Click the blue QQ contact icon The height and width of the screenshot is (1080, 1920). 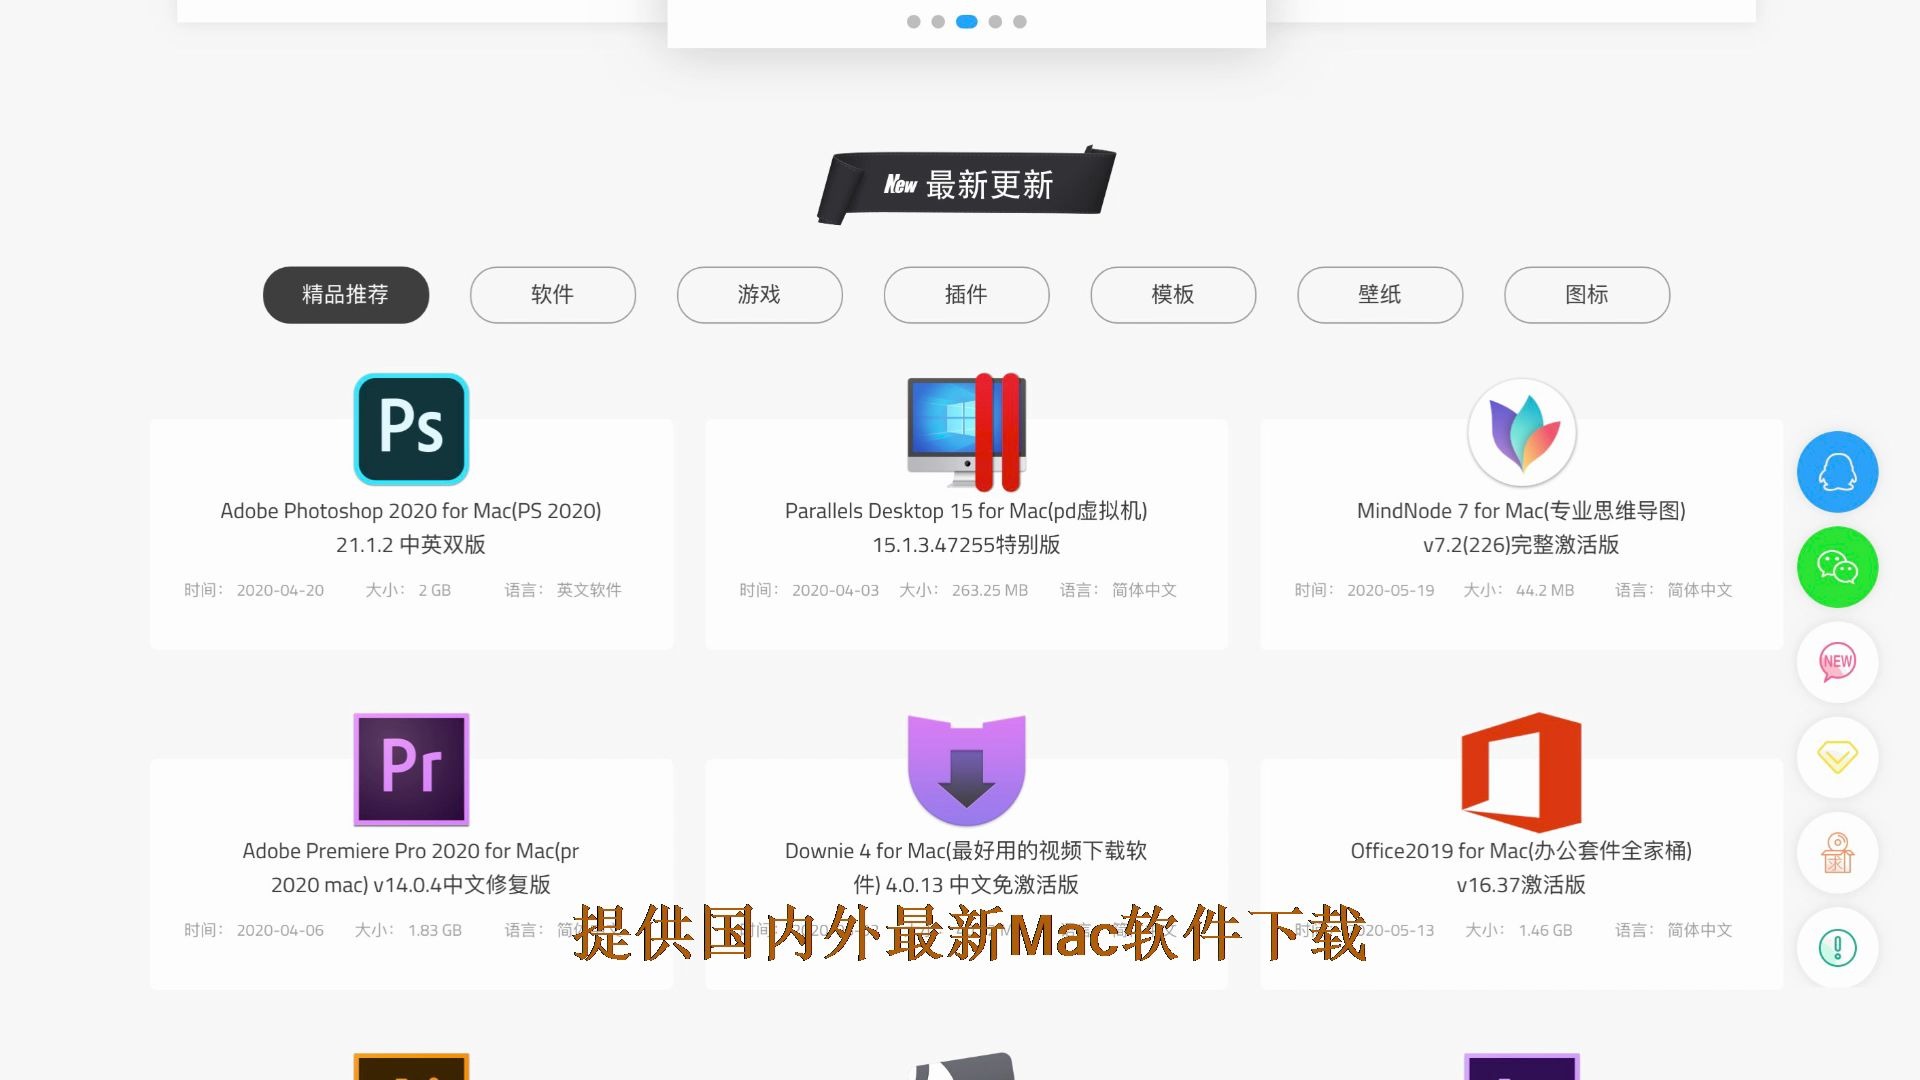coord(1837,472)
